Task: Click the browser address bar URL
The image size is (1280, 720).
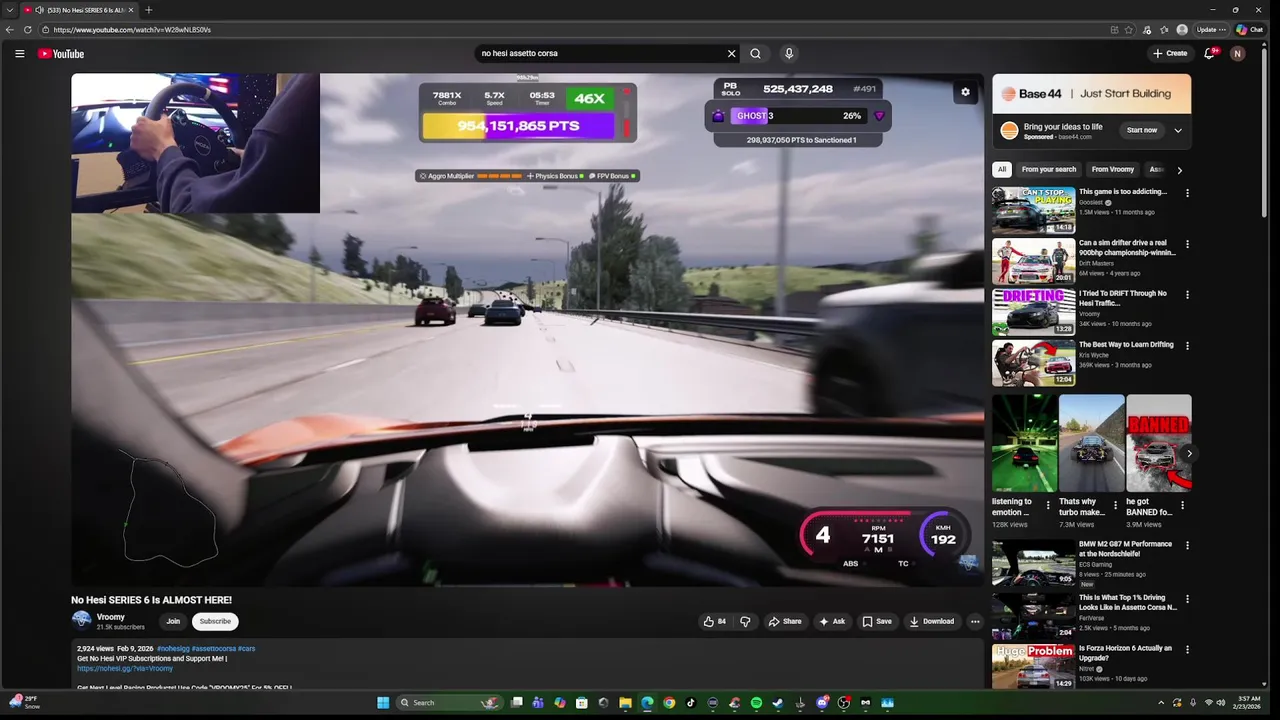Action: (132, 30)
